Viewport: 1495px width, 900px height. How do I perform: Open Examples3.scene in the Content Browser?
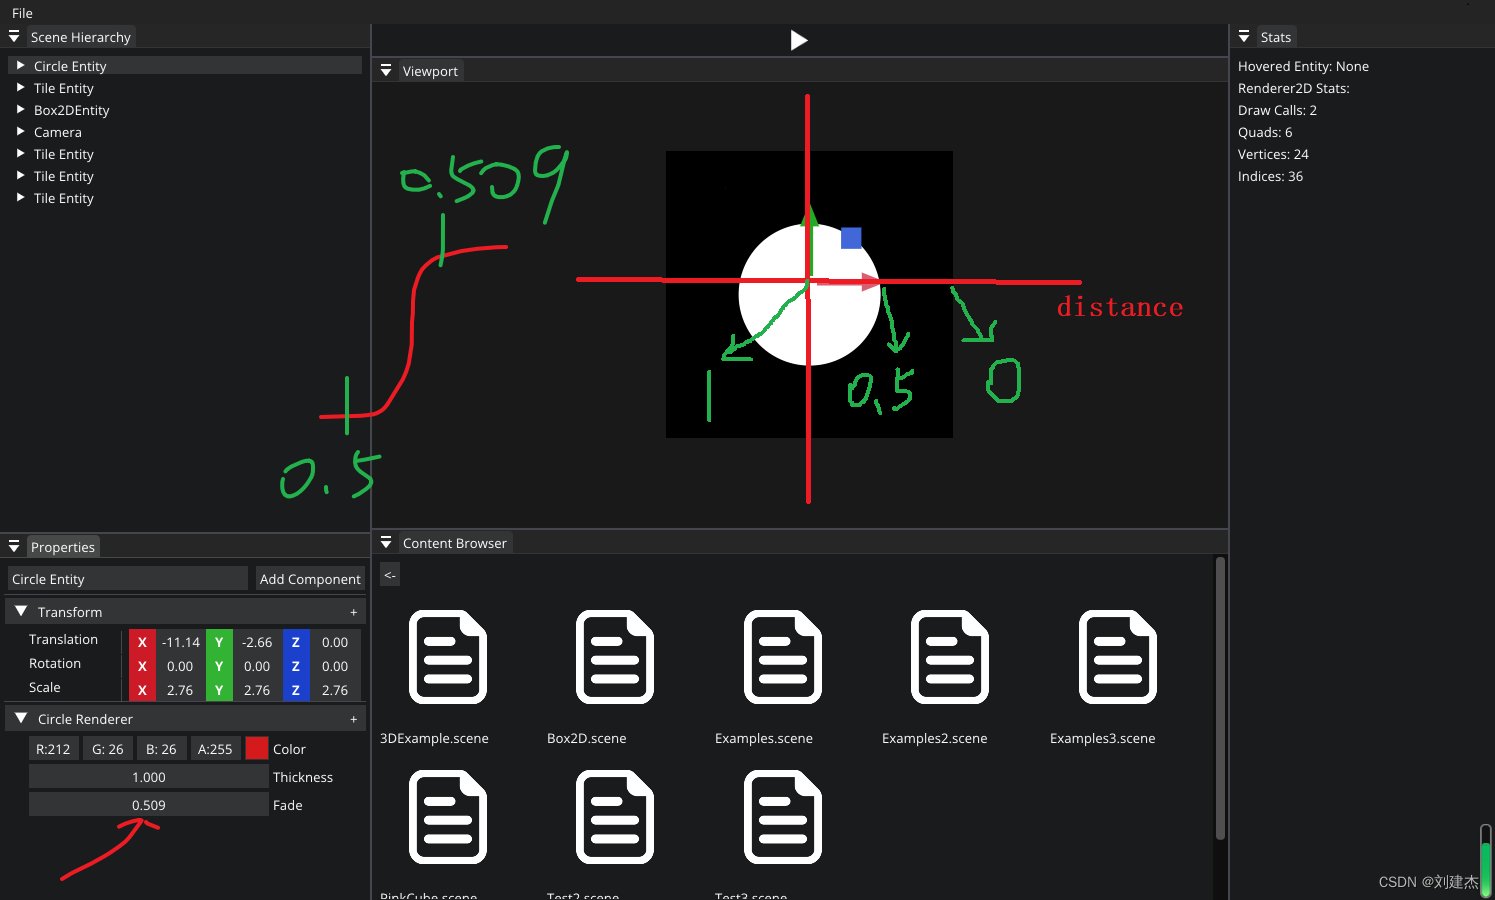(1116, 658)
